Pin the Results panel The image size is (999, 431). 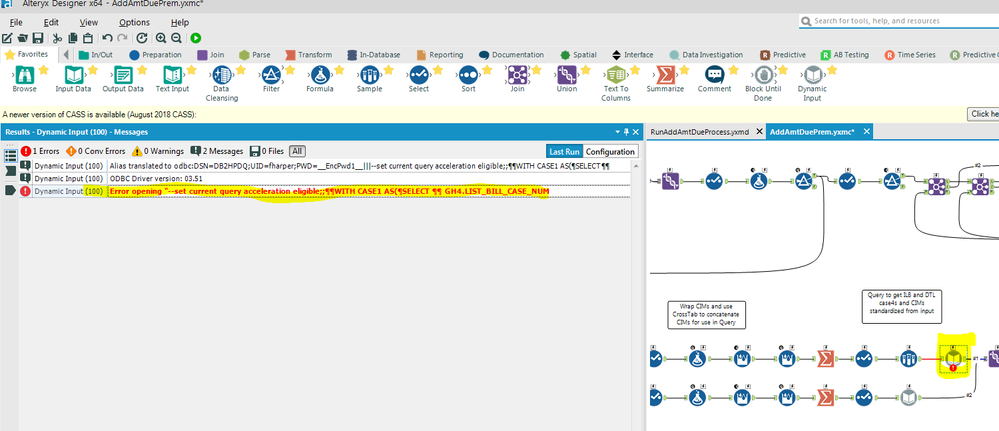click(x=626, y=132)
